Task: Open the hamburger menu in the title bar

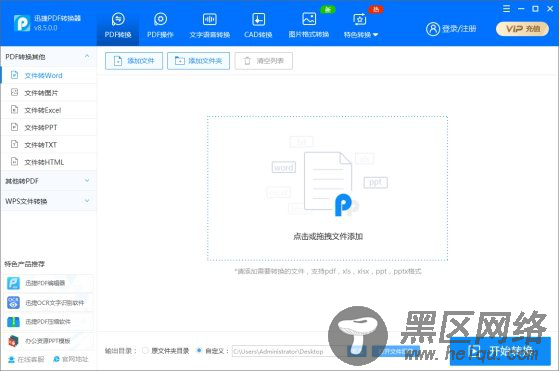Action: click(506, 9)
